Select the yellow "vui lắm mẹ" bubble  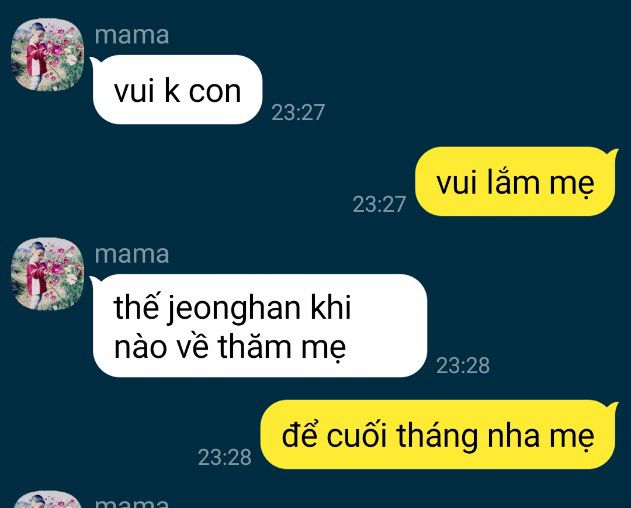pos(516,182)
